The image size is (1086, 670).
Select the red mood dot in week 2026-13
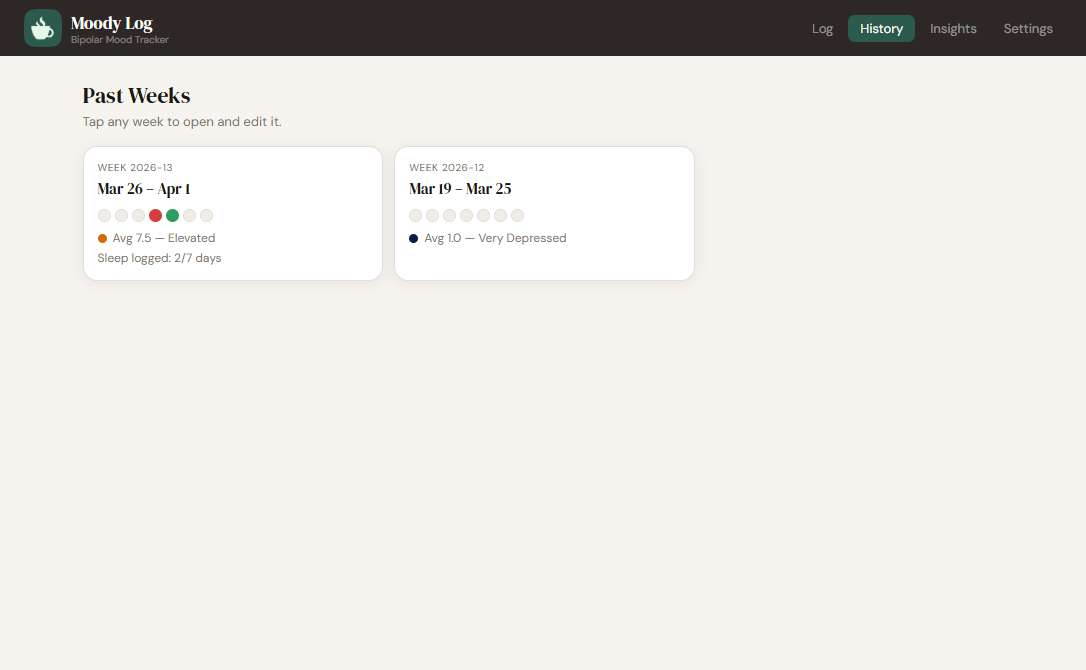point(155,215)
